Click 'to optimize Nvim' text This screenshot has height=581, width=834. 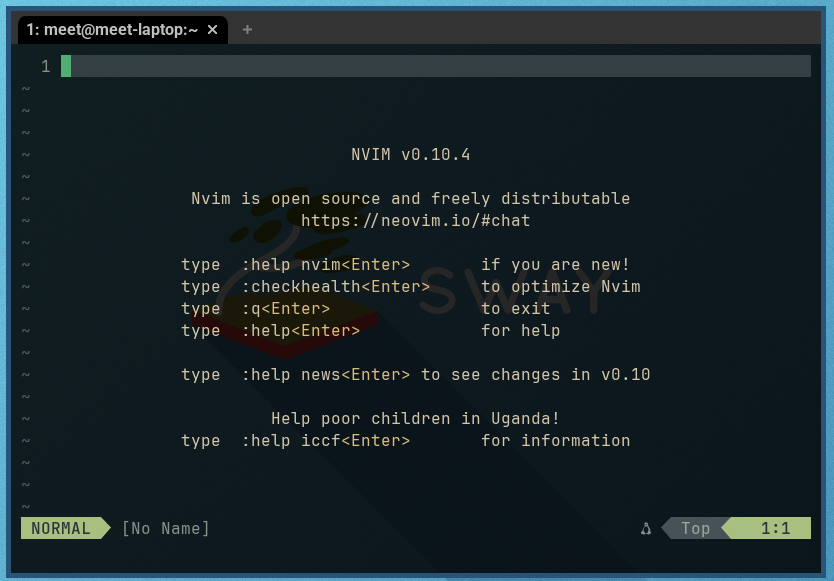tap(561, 287)
